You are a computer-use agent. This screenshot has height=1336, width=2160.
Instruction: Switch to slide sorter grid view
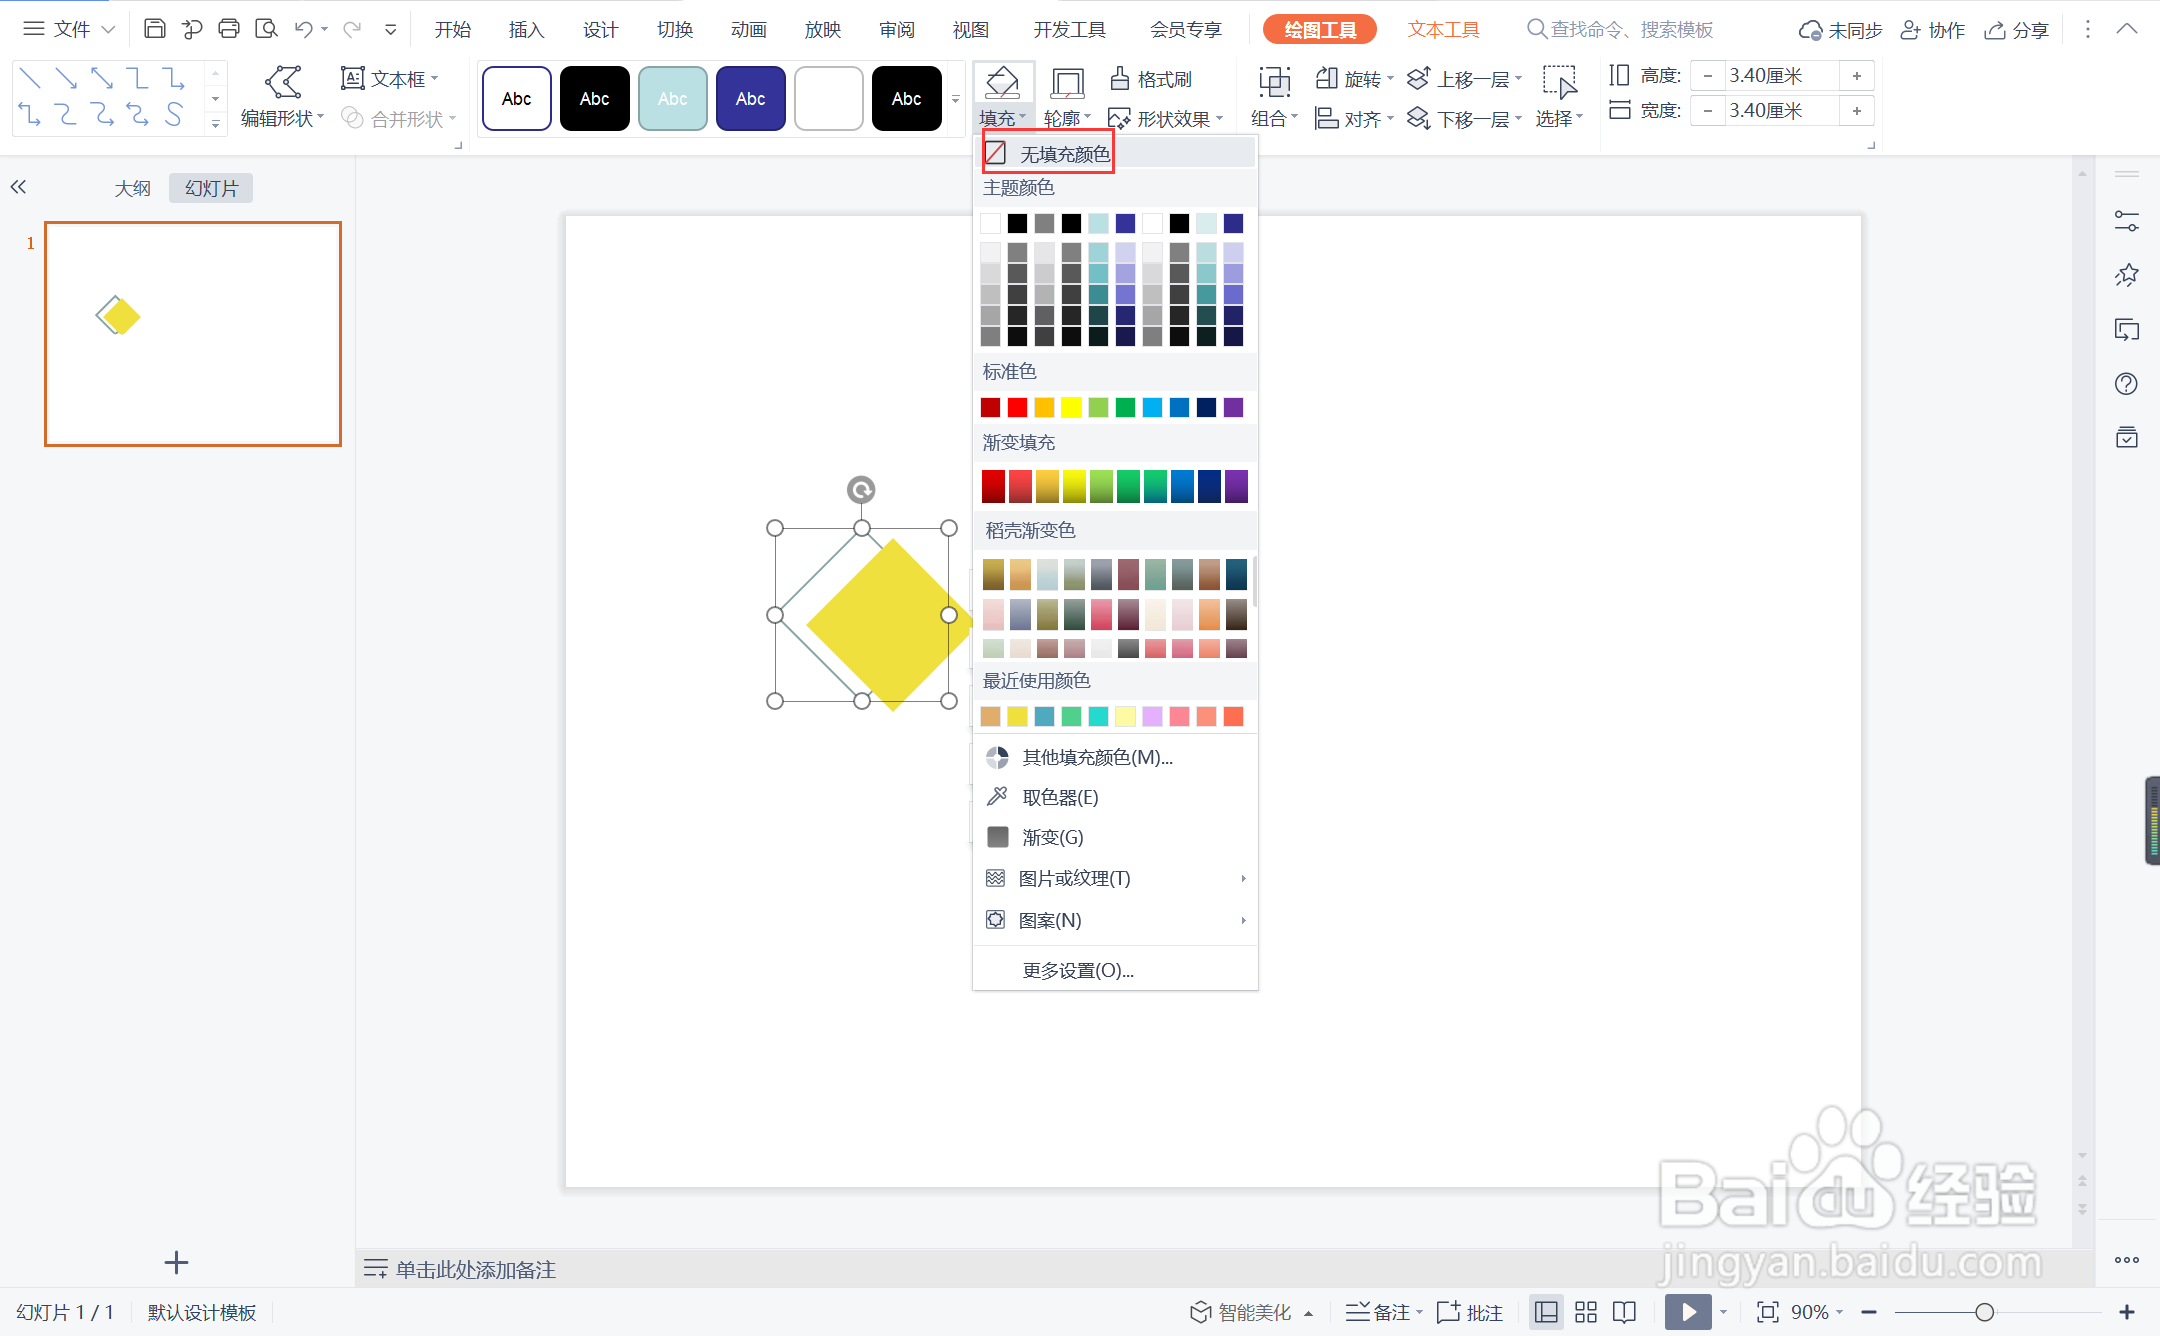(1585, 1312)
